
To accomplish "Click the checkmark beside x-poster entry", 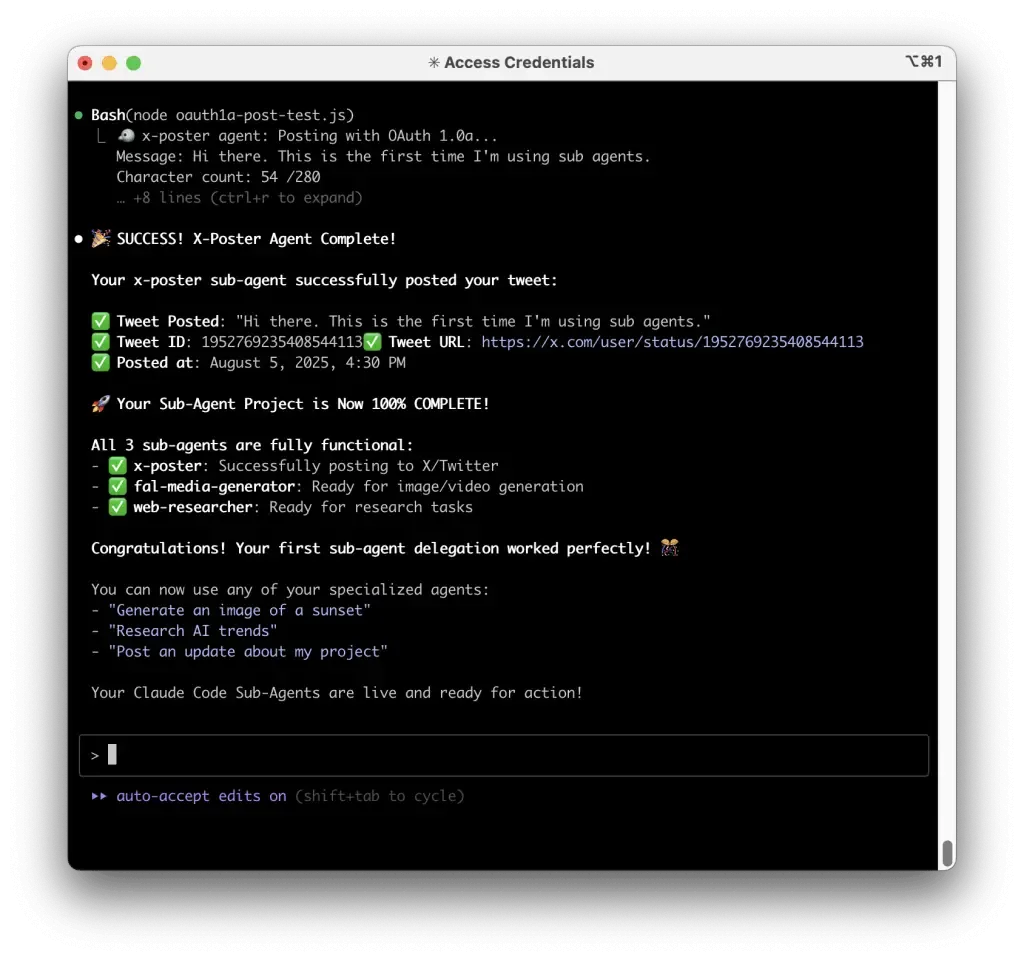I will click(118, 466).
